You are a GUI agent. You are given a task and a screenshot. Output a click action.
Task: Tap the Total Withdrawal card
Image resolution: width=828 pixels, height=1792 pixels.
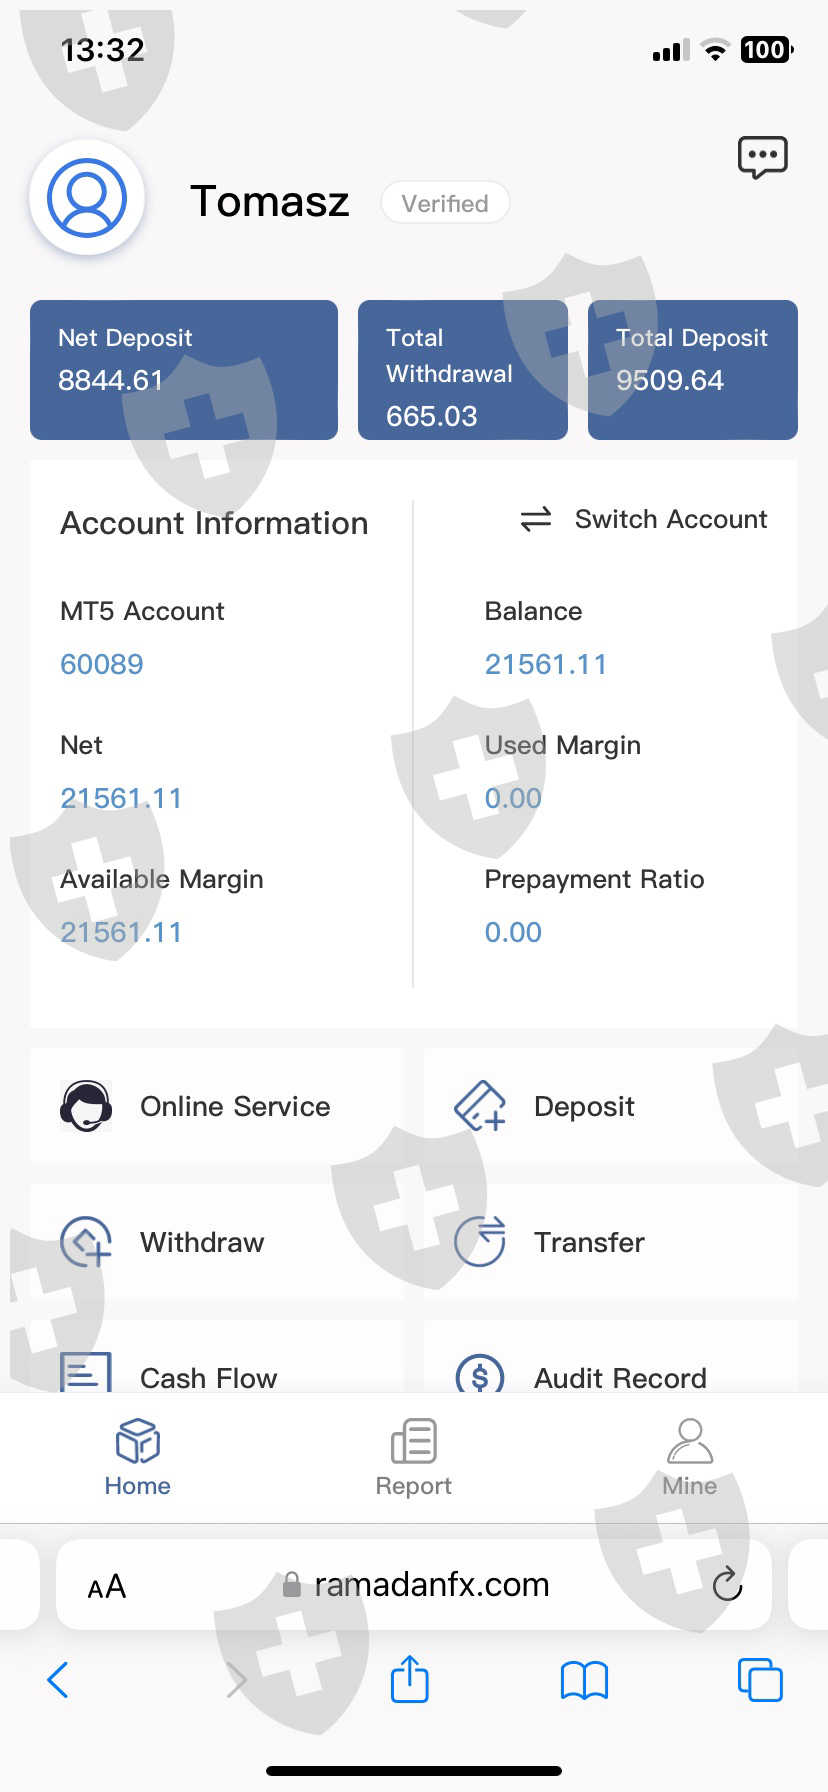463,370
